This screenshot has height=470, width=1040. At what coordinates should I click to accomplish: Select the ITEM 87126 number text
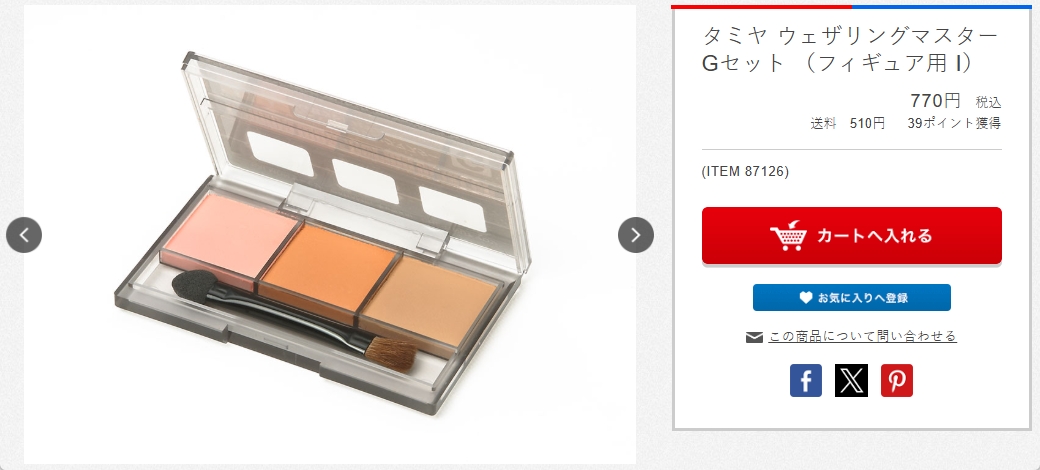[746, 172]
